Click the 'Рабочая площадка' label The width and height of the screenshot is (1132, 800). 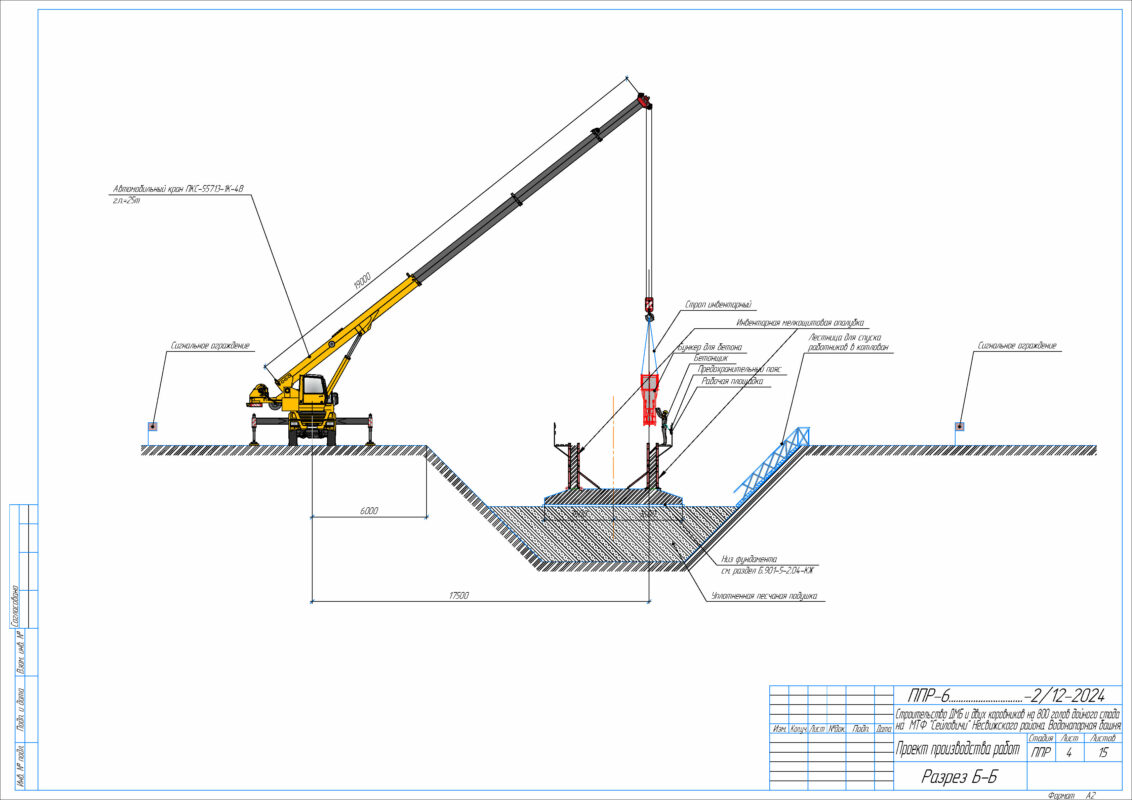732,381
